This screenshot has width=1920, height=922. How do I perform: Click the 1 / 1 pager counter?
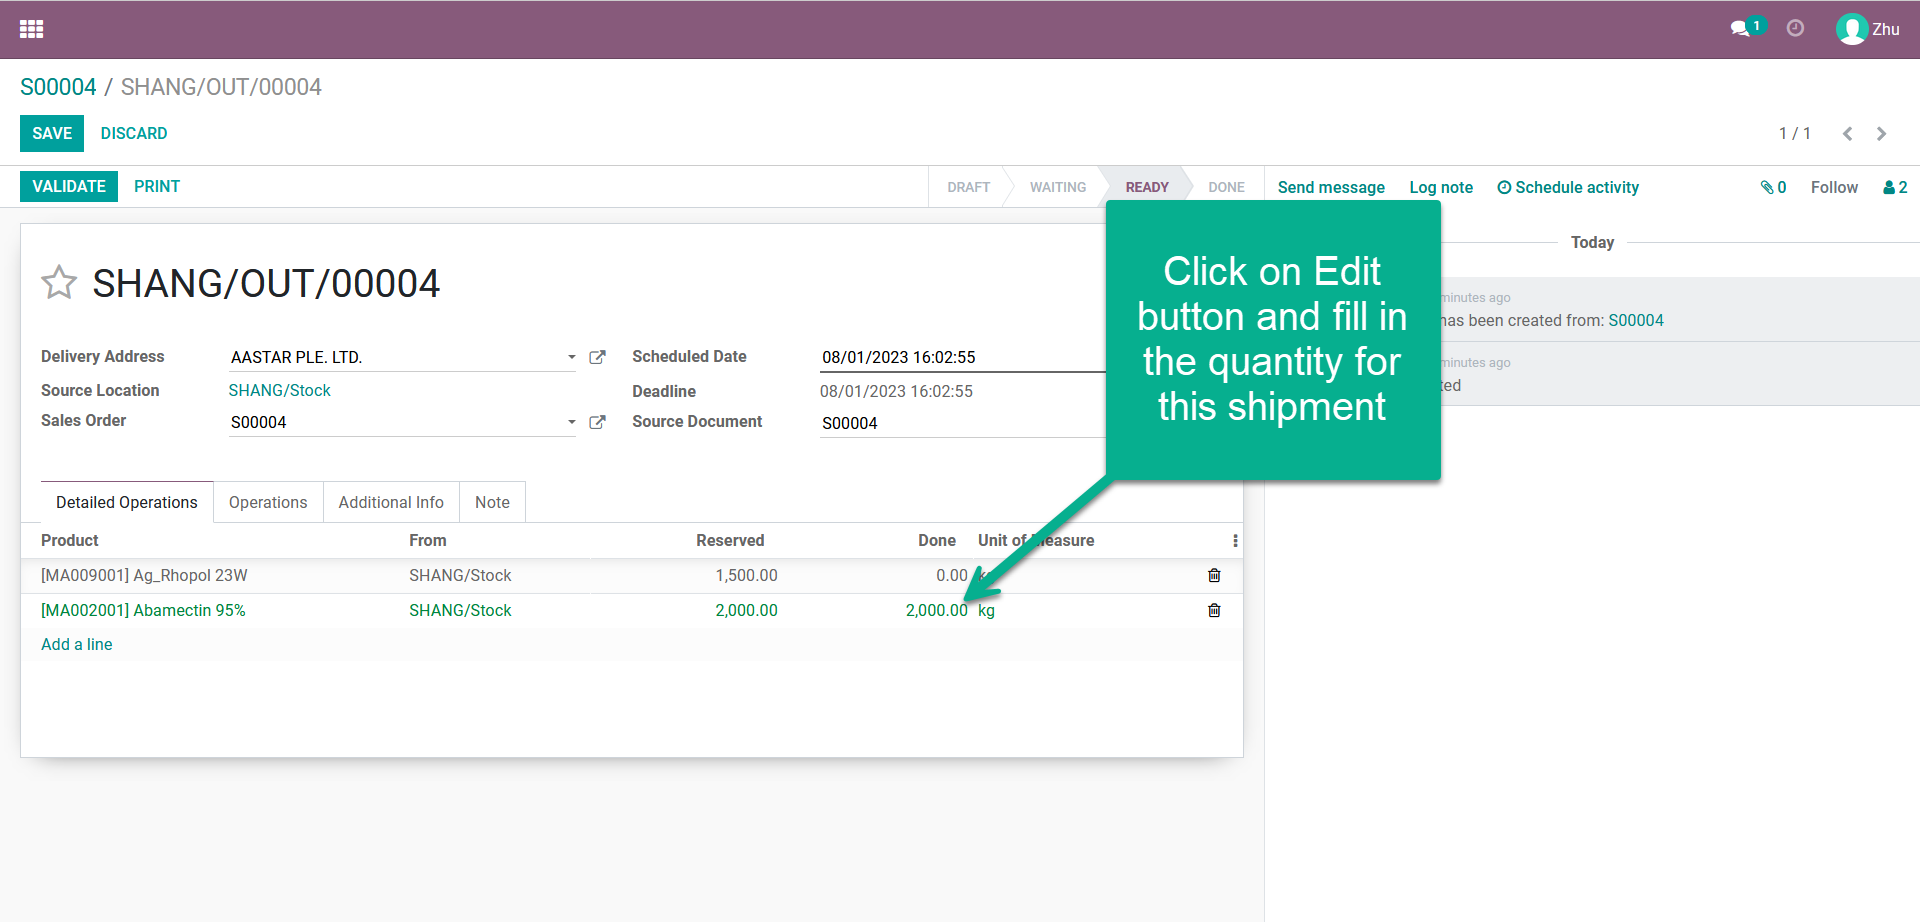1794,133
